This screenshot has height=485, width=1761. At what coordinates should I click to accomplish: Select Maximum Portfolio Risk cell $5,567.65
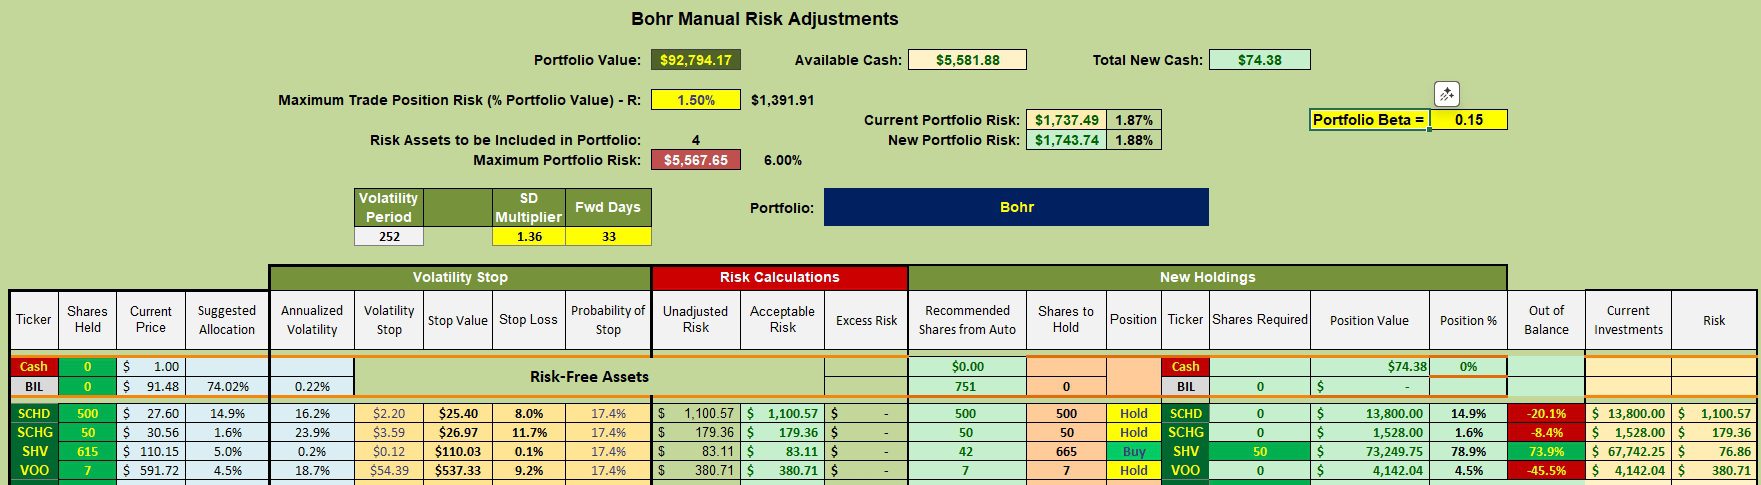[696, 160]
